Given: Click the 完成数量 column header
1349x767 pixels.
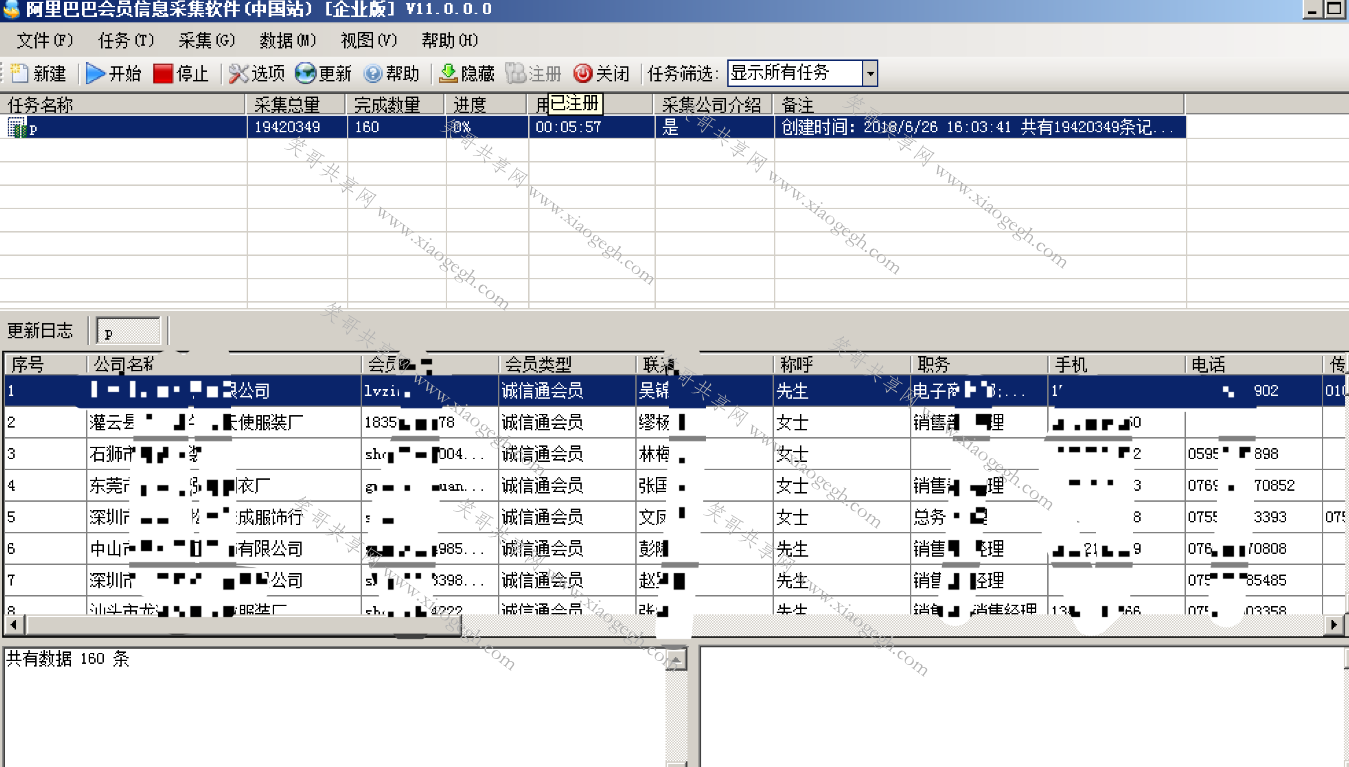Looking at the screenshot, I should pyautogui.click(x=396, y=104).
